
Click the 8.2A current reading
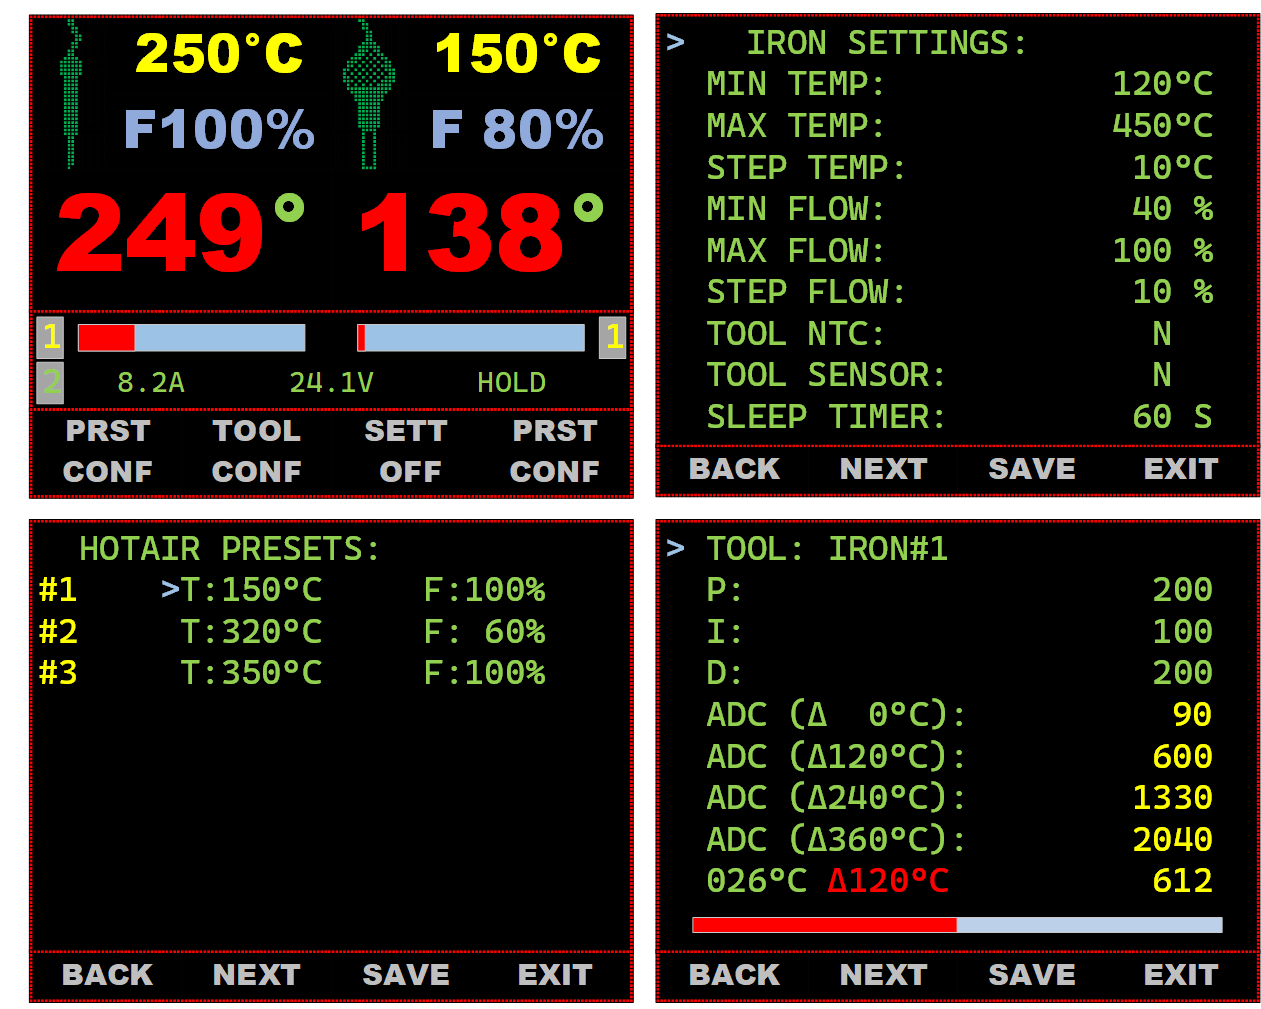tap(151, 383)
